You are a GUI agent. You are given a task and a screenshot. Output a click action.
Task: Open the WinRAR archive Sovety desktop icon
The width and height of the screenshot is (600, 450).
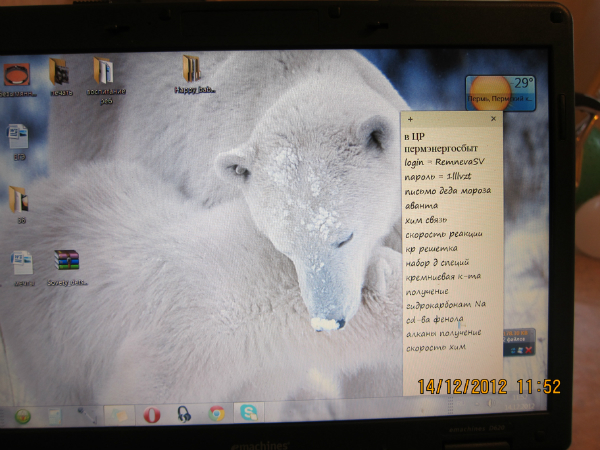click(x=66, y=262)
